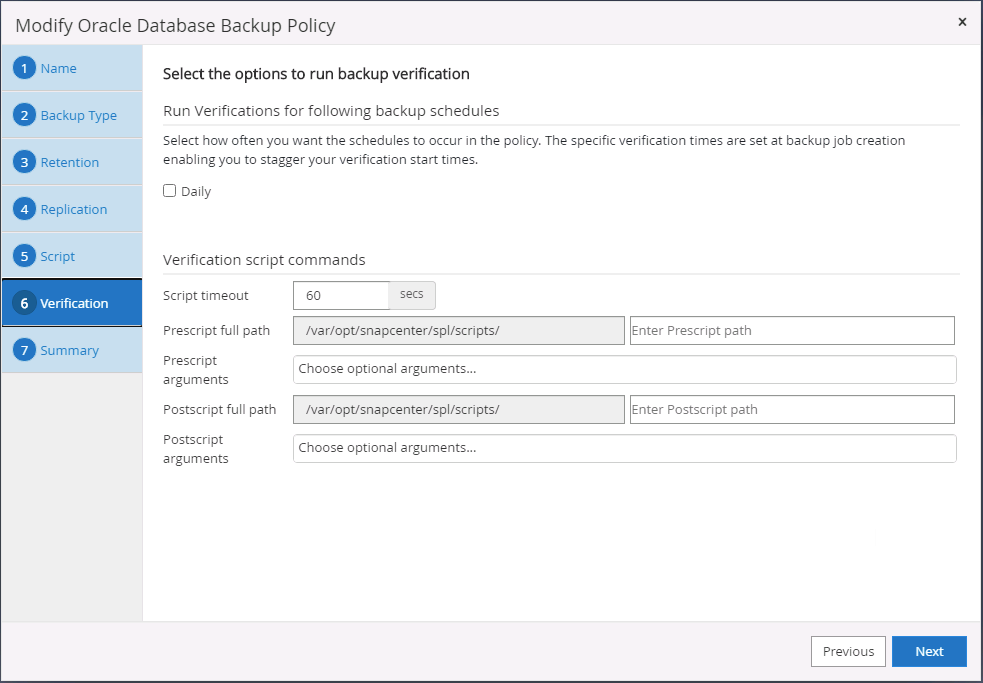The height and width of the screenshot is (683, 983).
Task: Click the step 7 number badge
Action: coord(24,350)
